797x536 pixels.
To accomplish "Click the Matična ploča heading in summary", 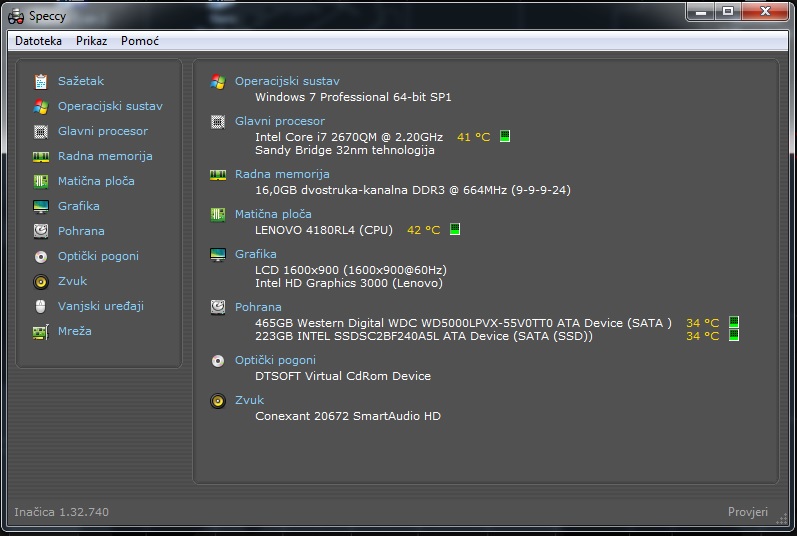I will [273, 214].
